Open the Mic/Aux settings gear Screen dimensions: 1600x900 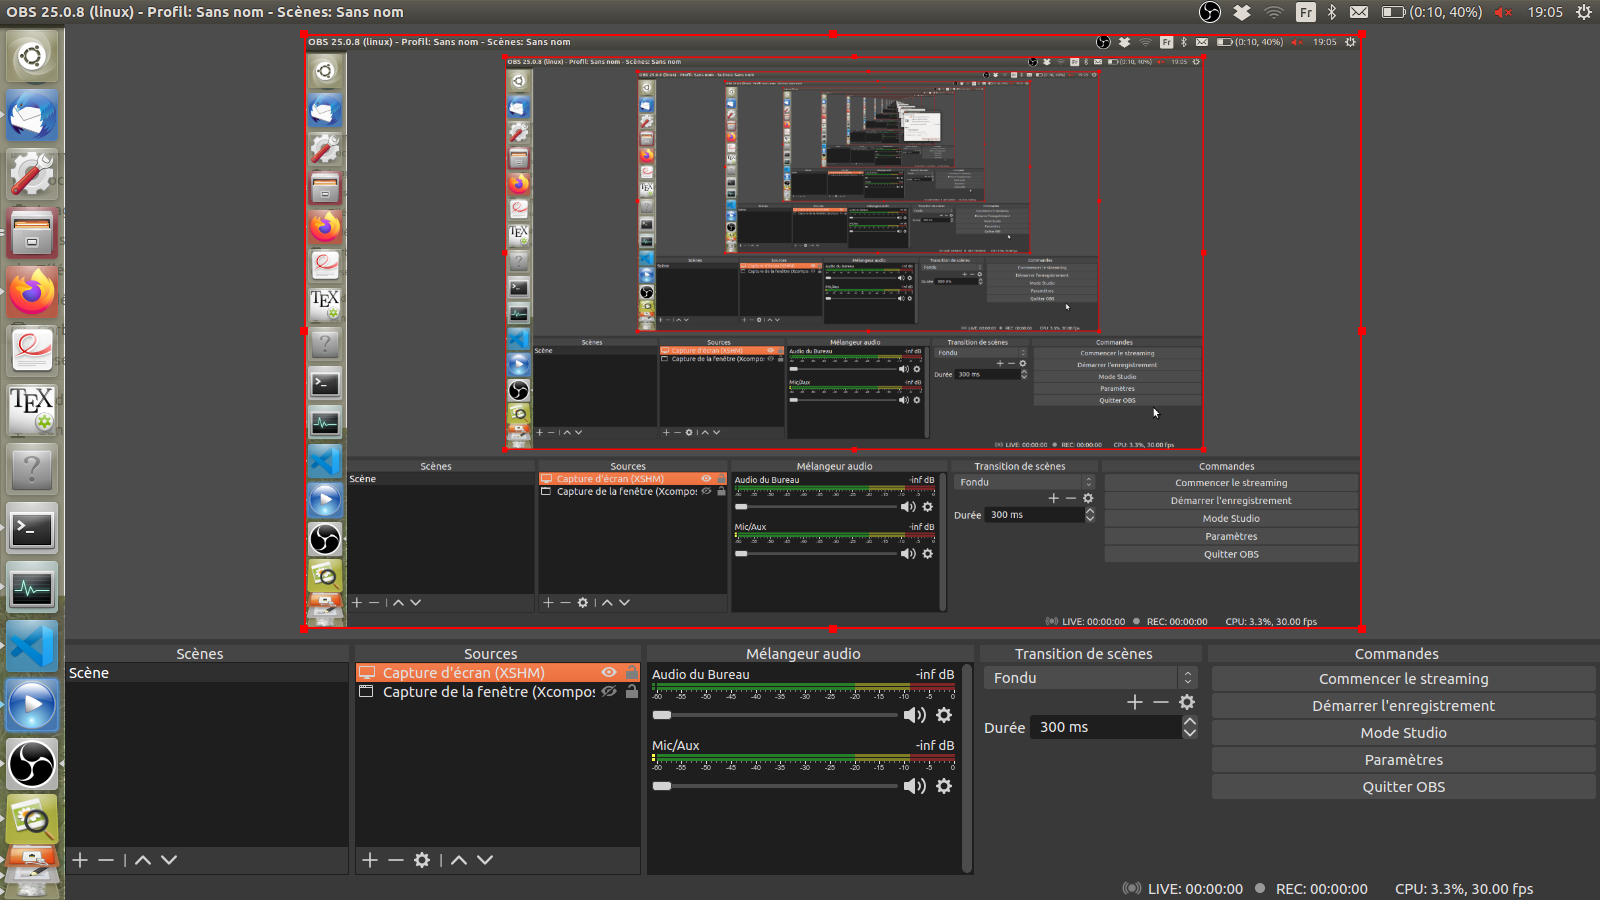pyautogui.click(x=944, y=786)
